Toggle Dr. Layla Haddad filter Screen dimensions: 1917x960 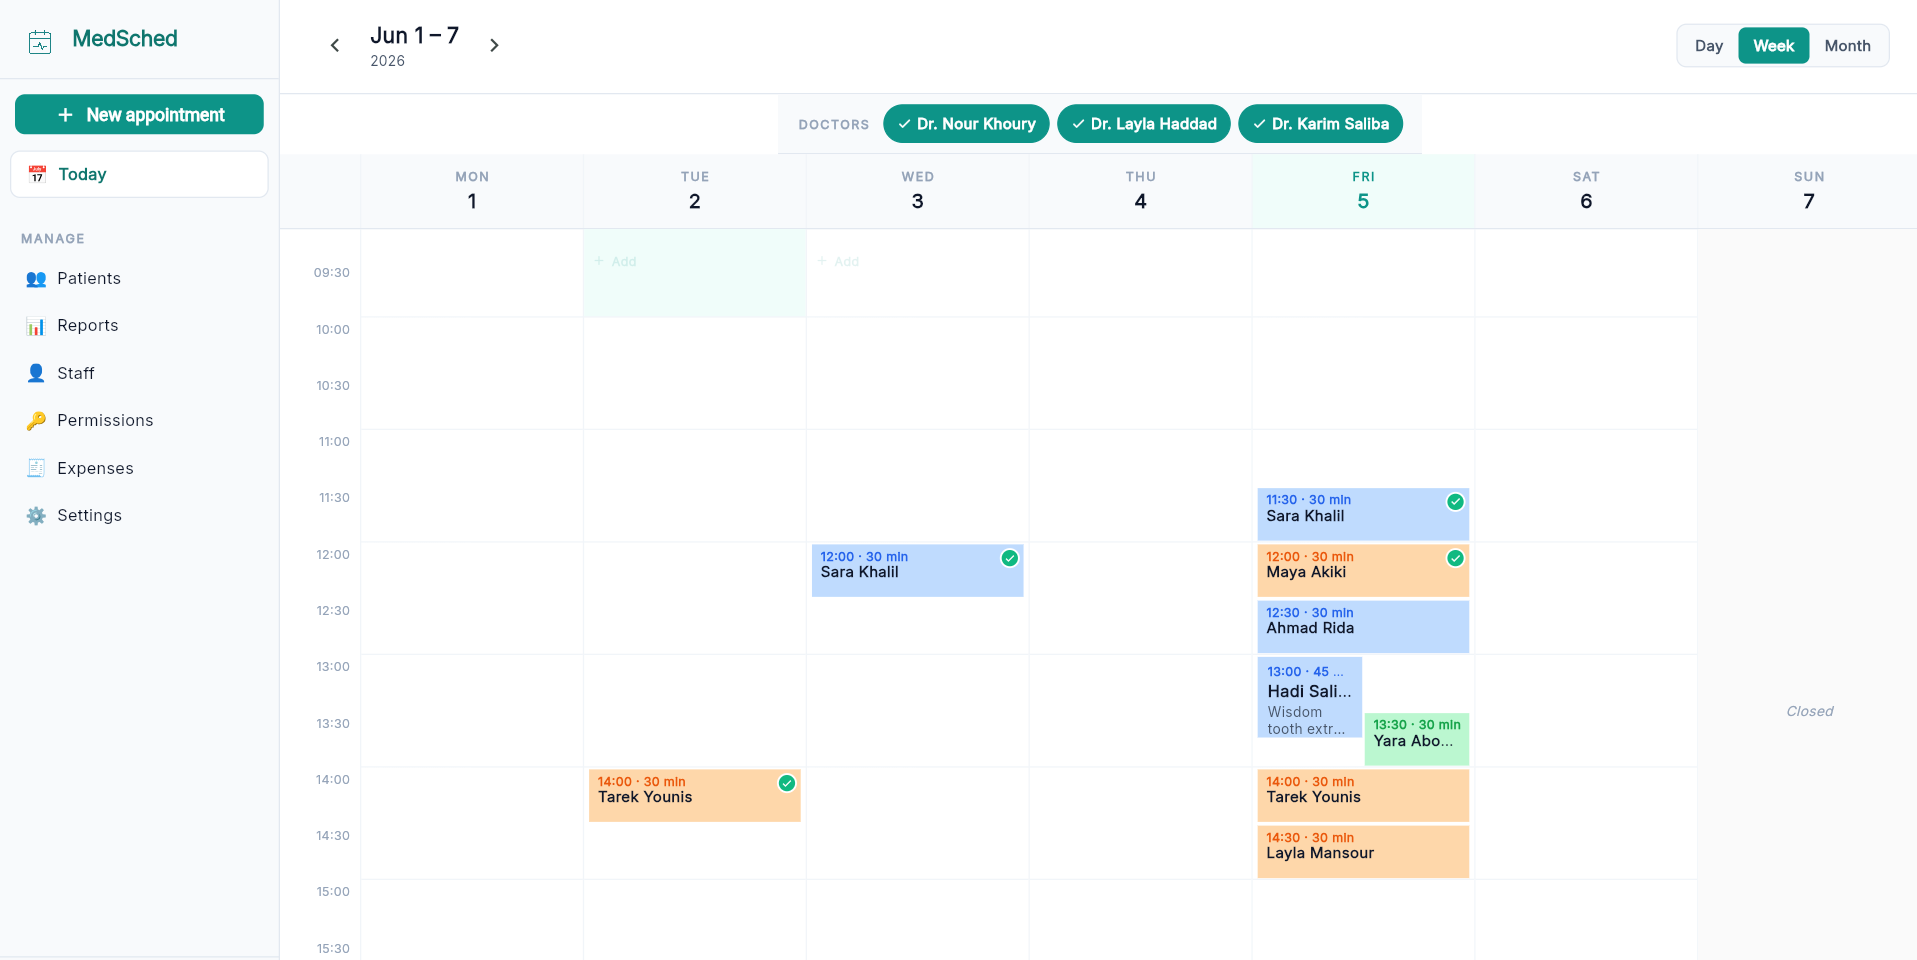(x=1144, y=124)
